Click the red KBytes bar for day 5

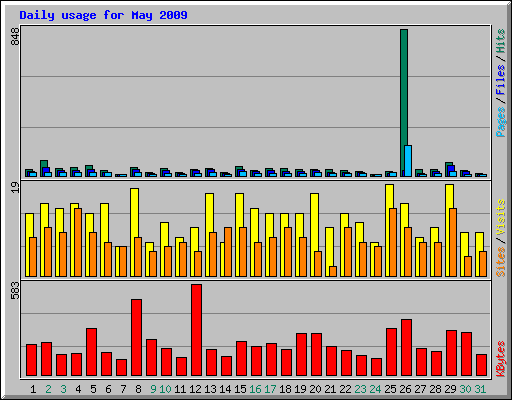(91, 352)
